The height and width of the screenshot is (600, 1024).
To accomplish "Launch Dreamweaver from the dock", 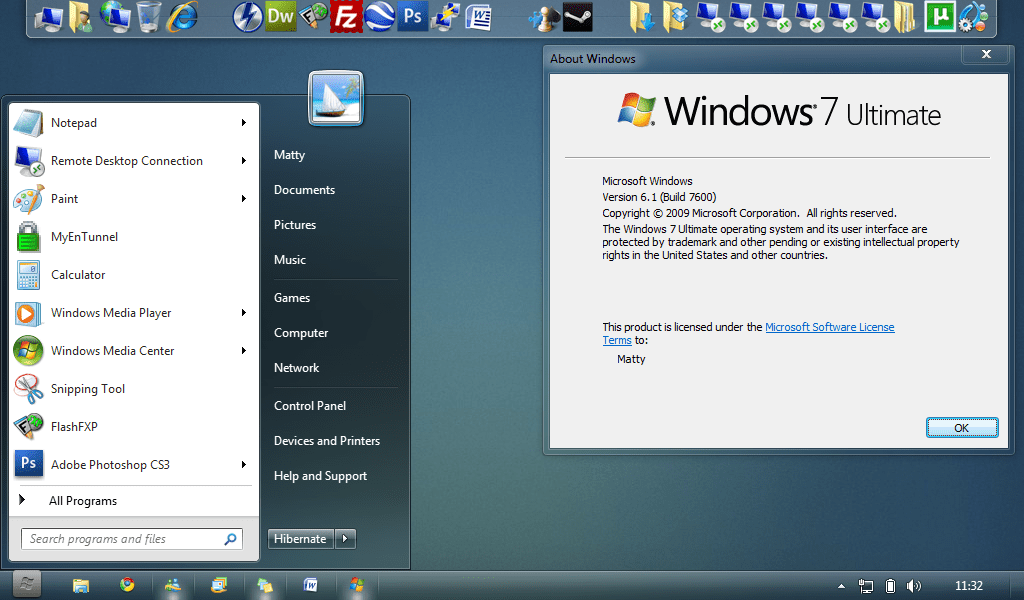I will (x=281, y=16).
